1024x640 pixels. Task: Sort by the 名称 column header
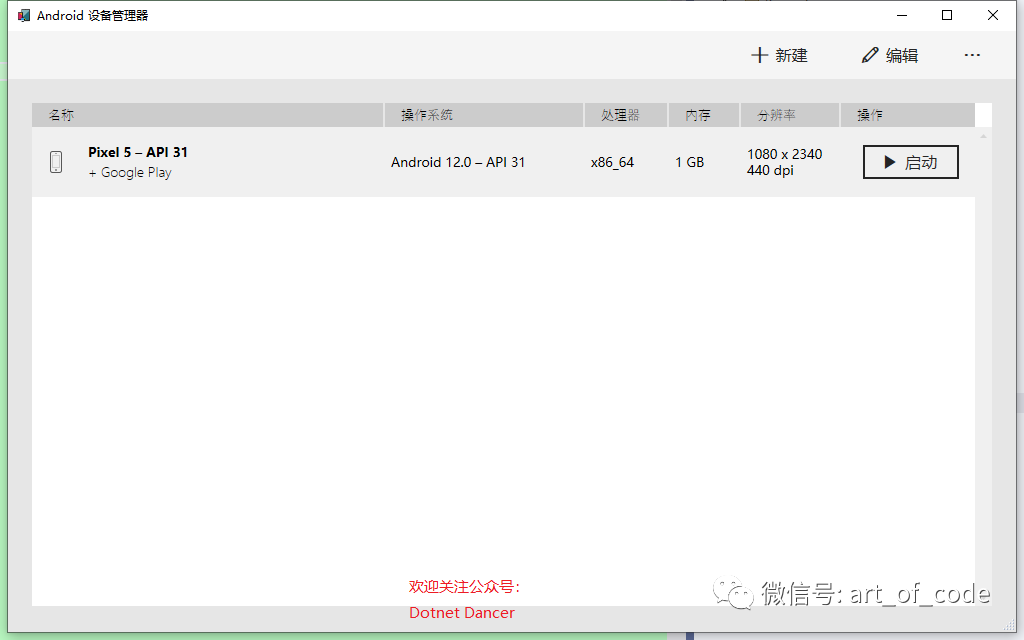pos(208,115)
